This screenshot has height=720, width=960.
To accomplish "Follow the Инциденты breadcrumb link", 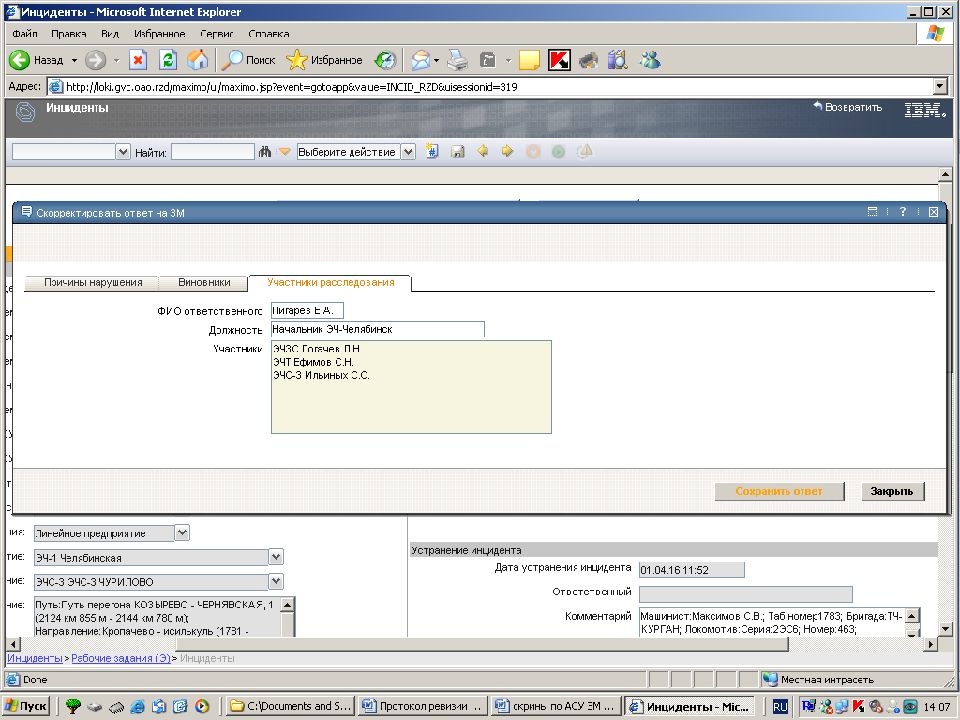I will pos(35,658).
